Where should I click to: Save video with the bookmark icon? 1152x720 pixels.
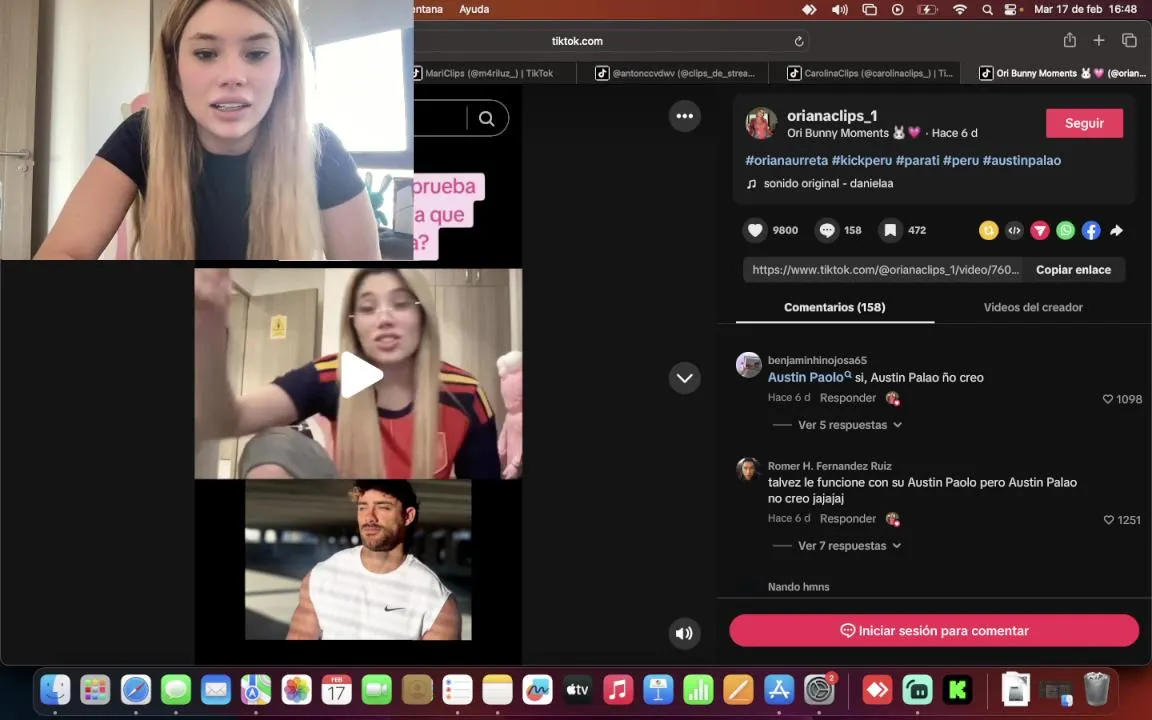(x=890, y=230)
